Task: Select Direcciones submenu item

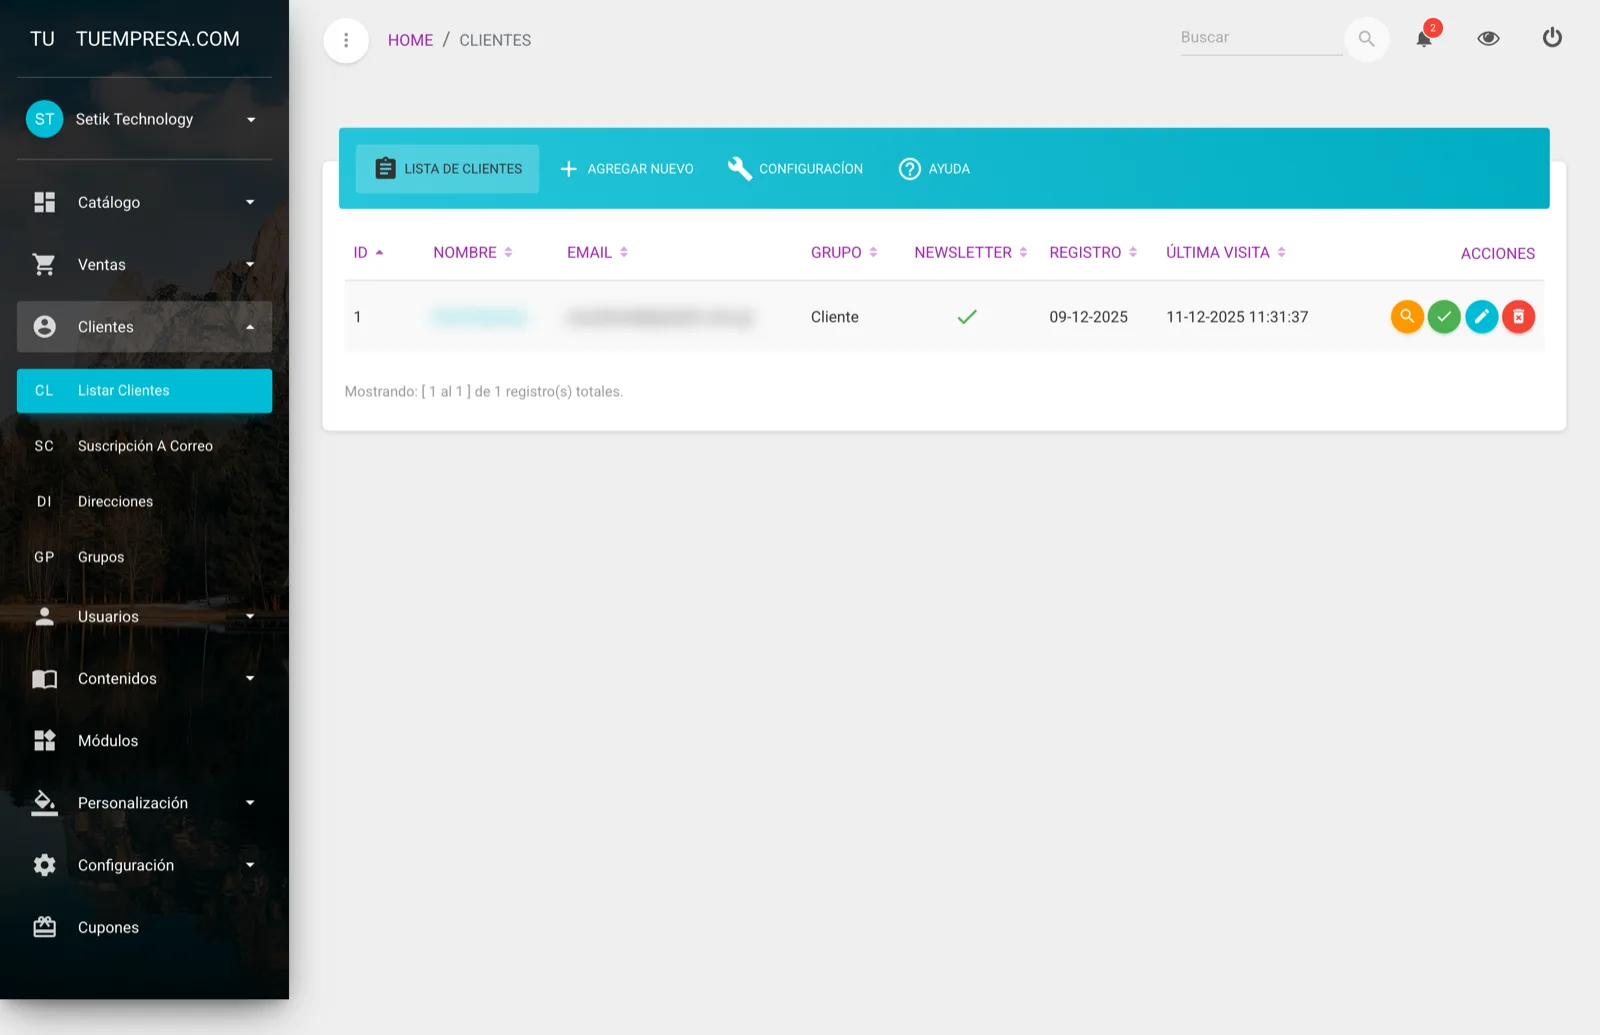Action: [144, 502]
